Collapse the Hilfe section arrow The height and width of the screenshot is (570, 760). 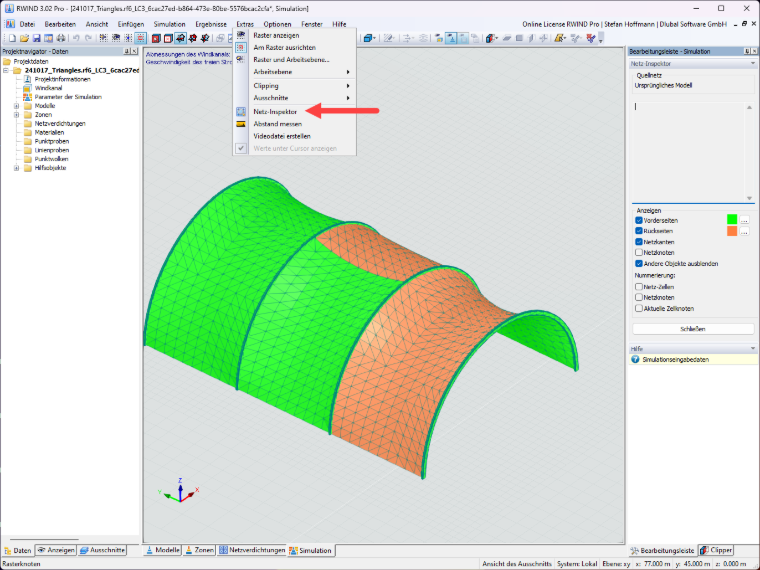click(753, 348)
